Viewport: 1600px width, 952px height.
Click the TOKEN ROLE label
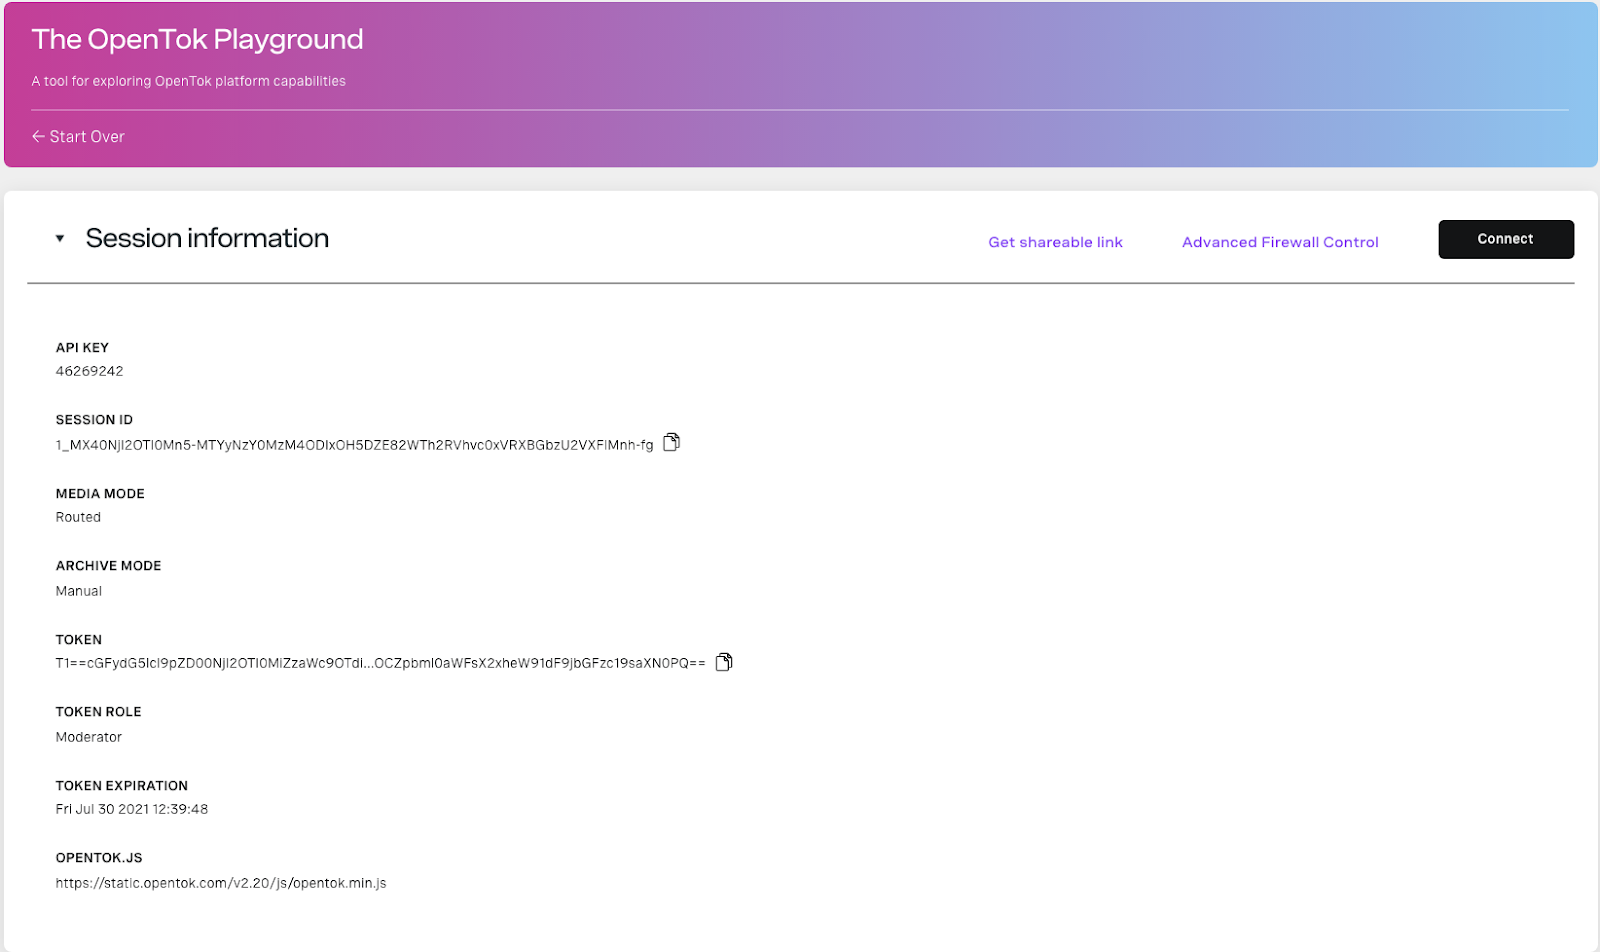[x=98, y=712]
